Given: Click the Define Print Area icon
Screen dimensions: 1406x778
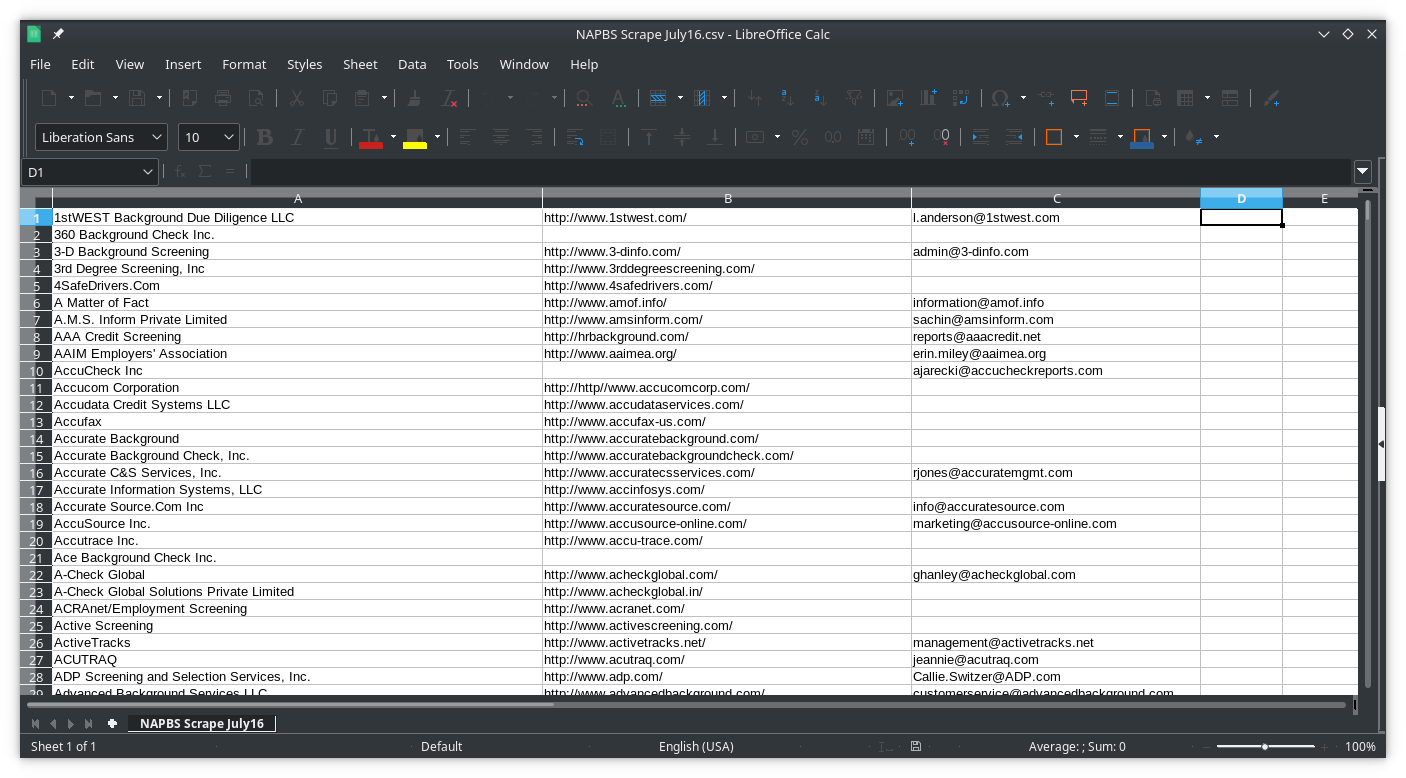Looking at the screenshot, I should click(1152, 98).
